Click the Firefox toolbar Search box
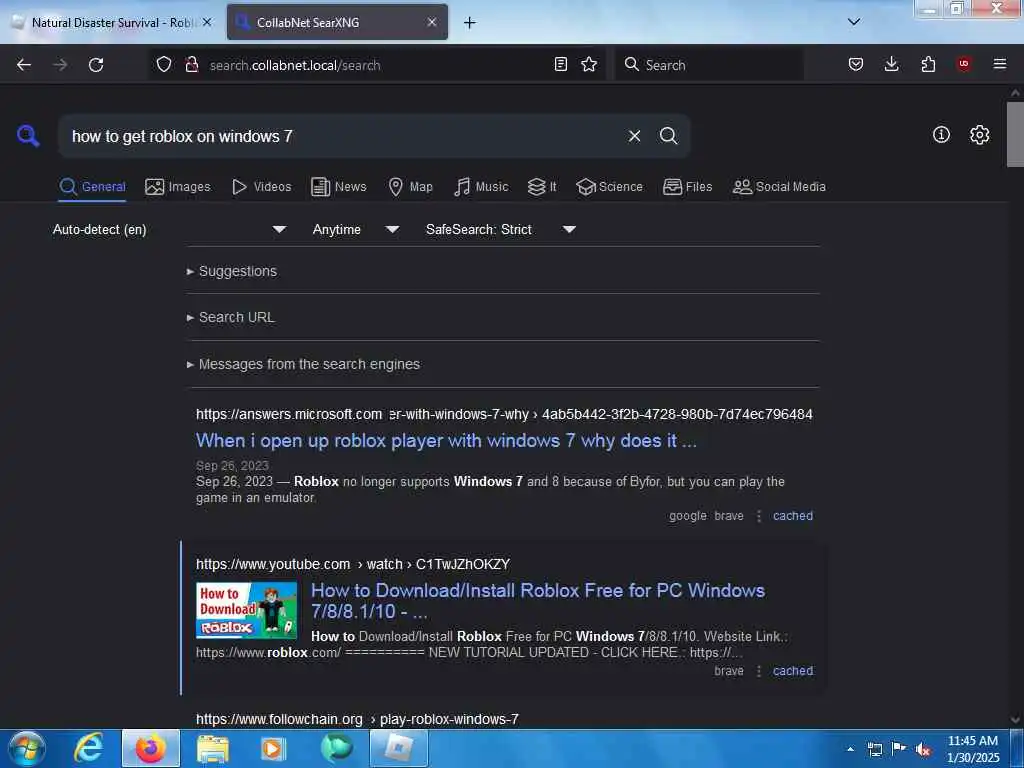Image resolution: width=1024 pixels, height=768 pixels. [x=709, y=65]
